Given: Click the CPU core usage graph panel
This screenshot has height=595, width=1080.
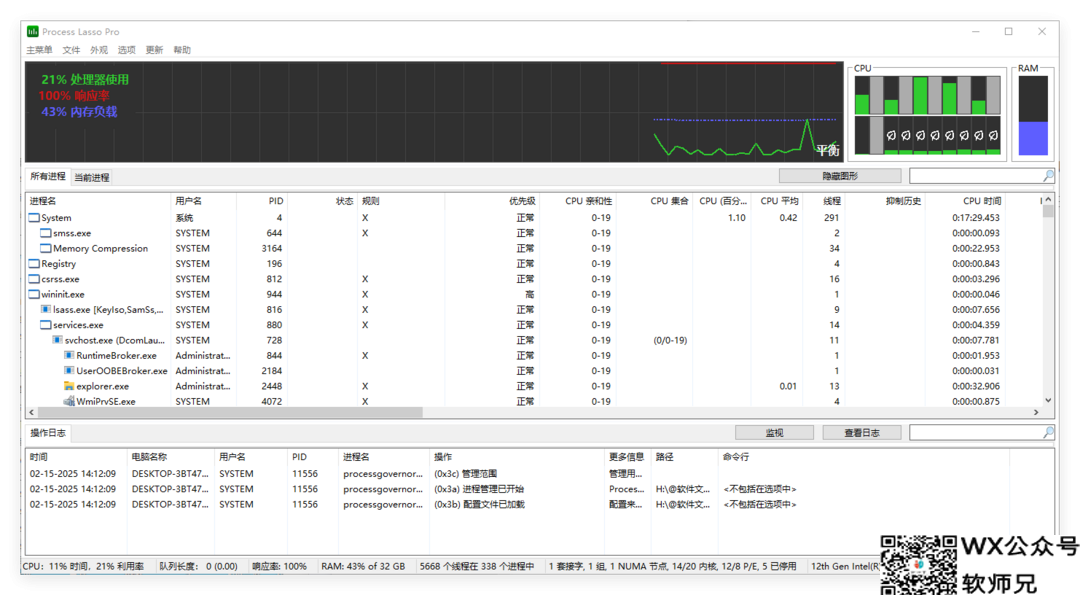Looking at the screenshot, I should click(x=927, y=115).
